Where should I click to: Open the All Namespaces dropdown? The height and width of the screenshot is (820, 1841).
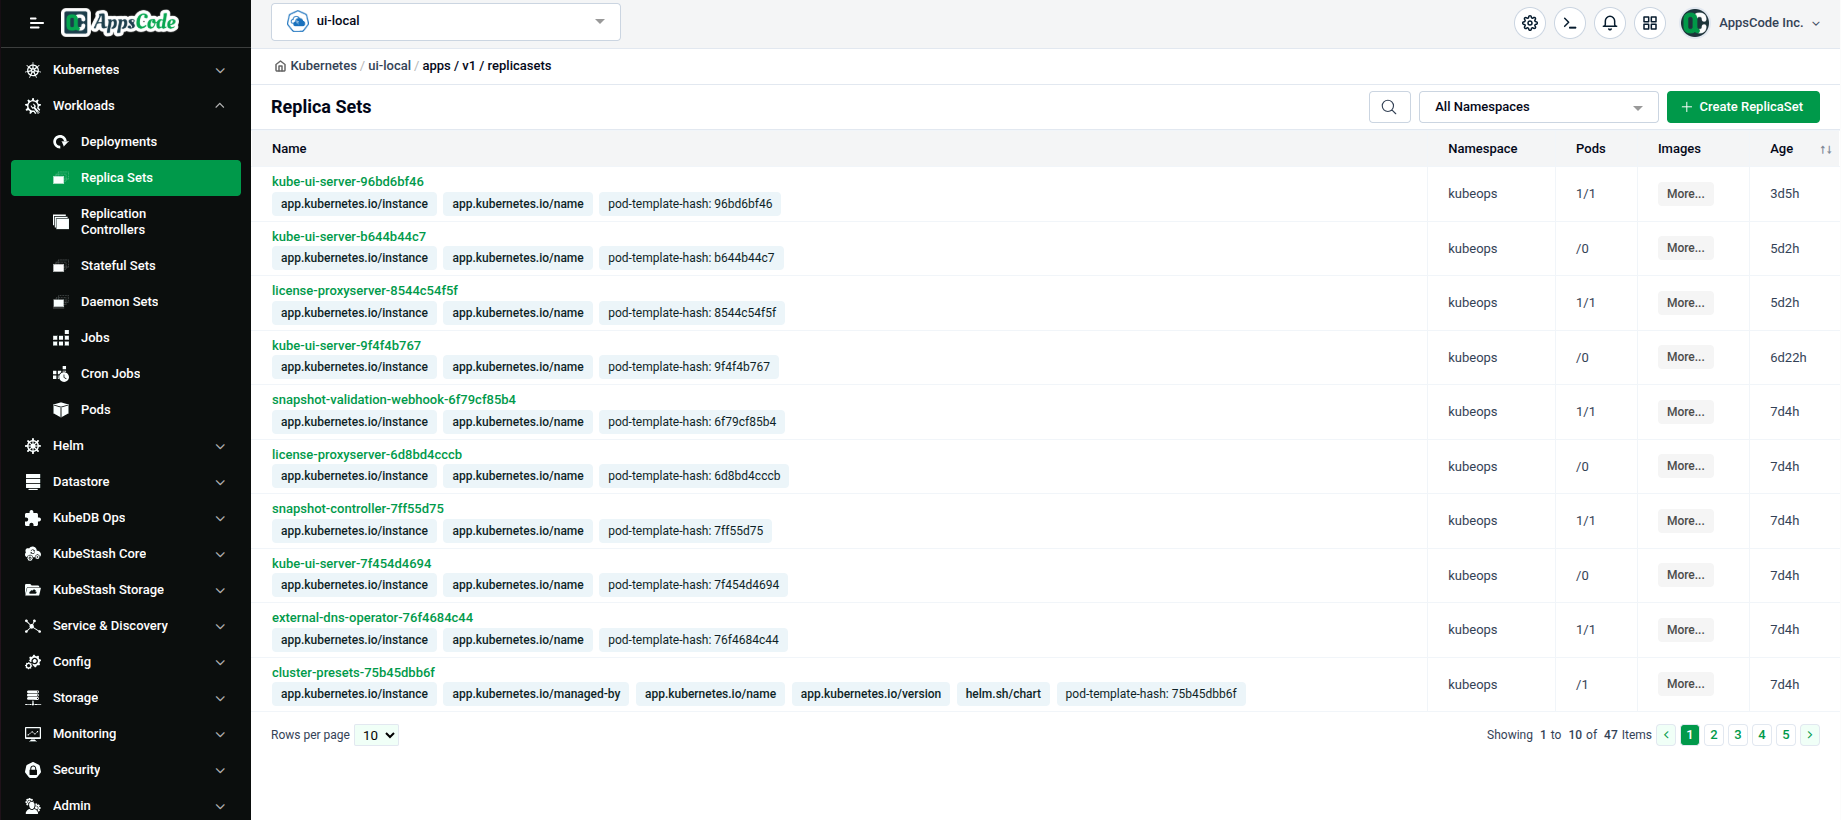tap(1538, 107)
